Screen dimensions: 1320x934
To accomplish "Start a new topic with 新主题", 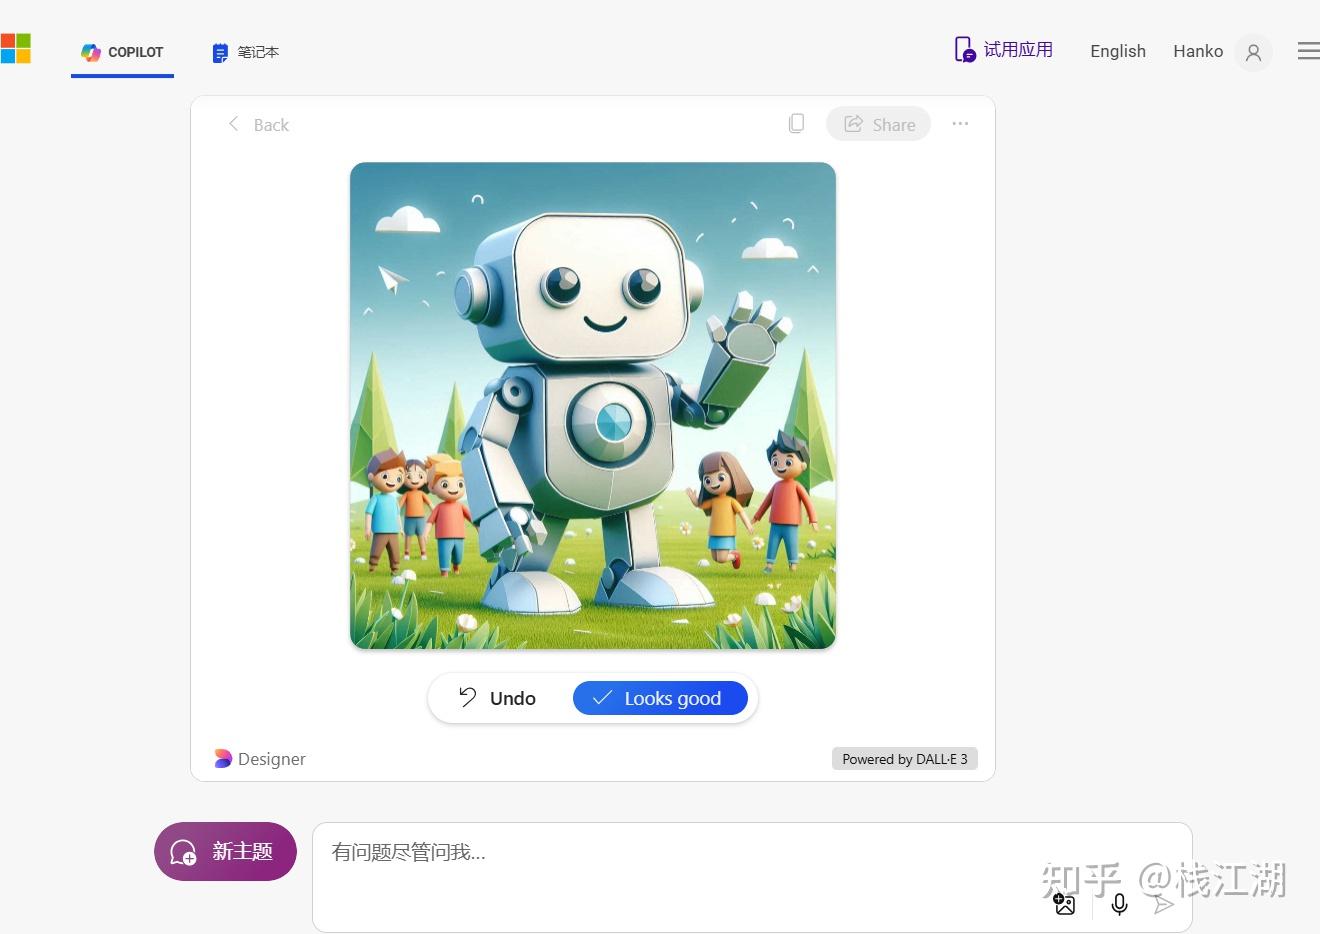I will [x=225, y=851].
